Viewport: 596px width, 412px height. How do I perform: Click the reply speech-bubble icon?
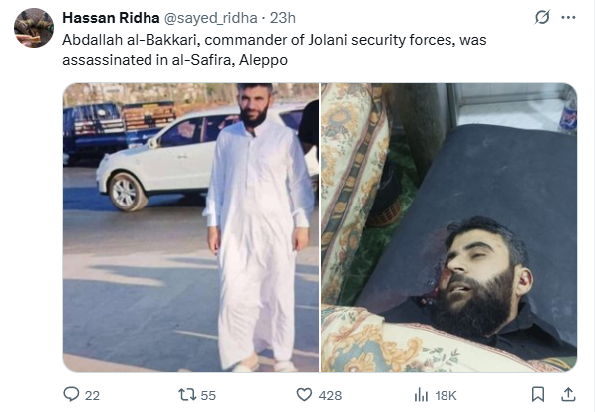coord(71,395)
